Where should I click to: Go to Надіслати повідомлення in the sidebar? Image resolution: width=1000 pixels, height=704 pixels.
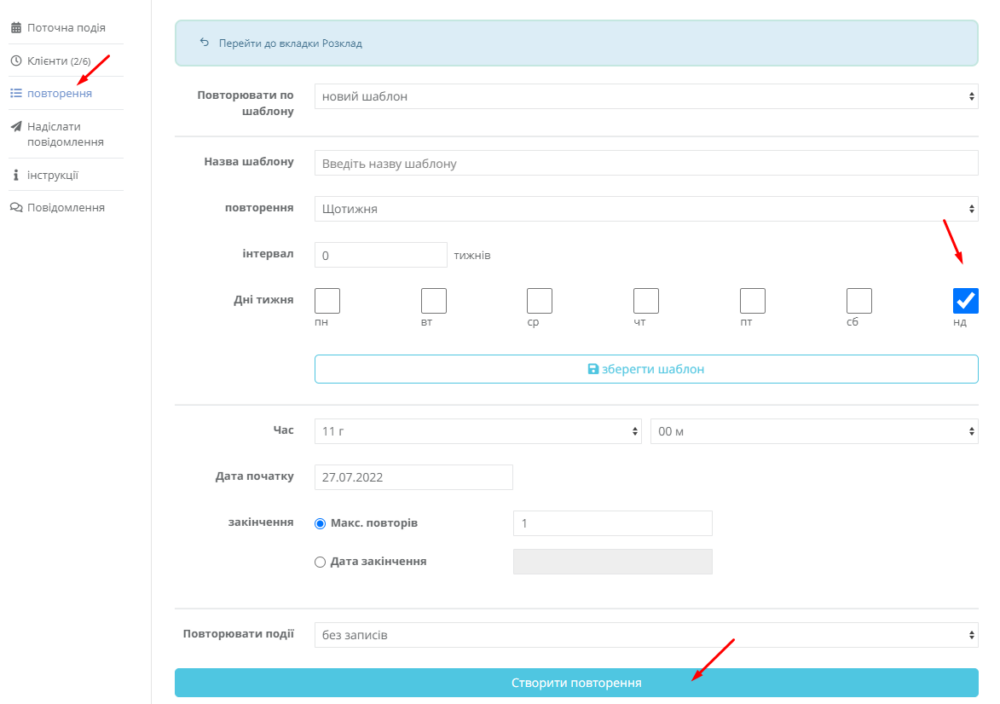pyautogui.click(x=66, y=134)
